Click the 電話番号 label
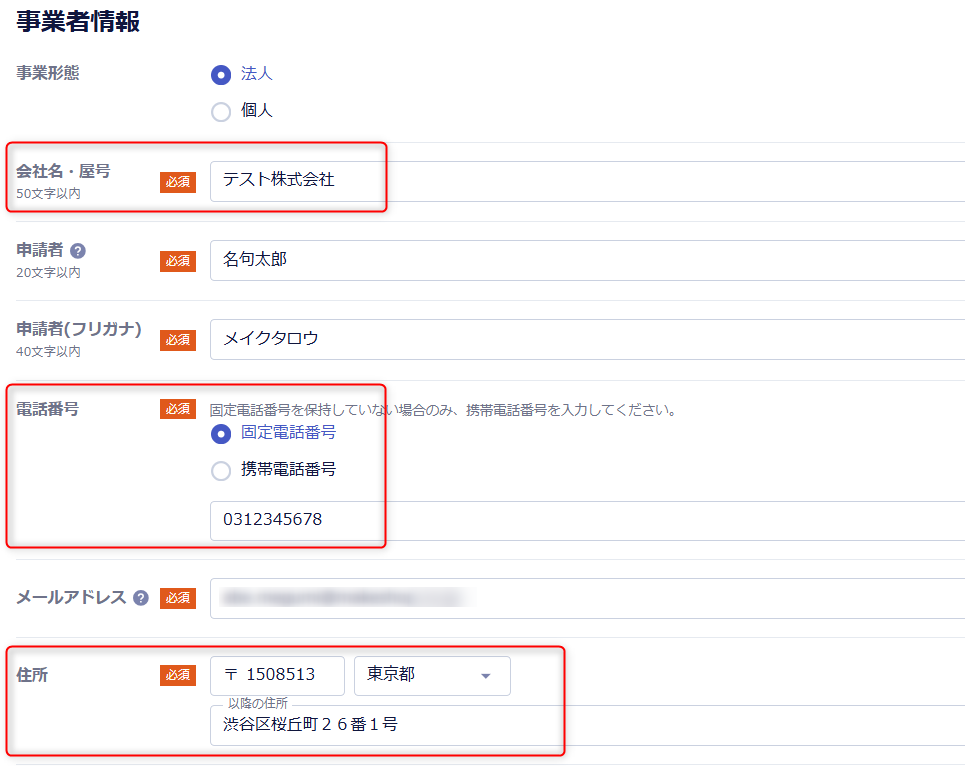This screenshot has height=766, width=965. [x=47, y=409]
